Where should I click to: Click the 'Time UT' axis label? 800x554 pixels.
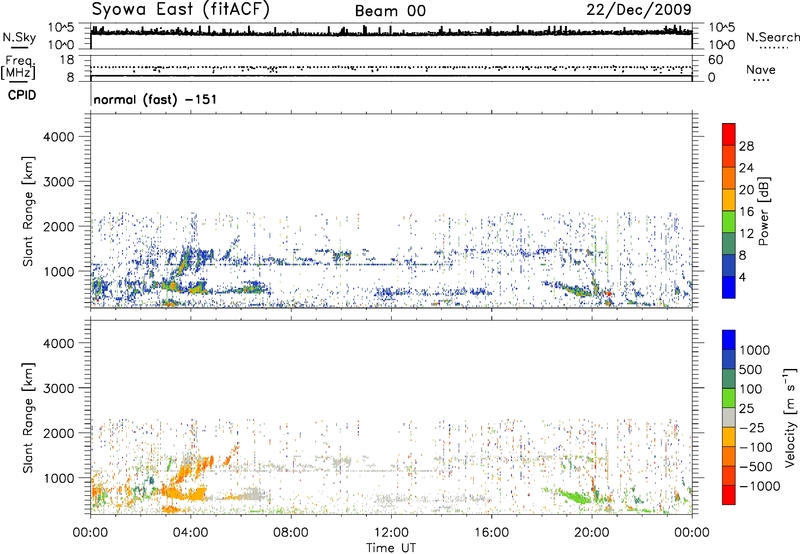tap(391, 548)
